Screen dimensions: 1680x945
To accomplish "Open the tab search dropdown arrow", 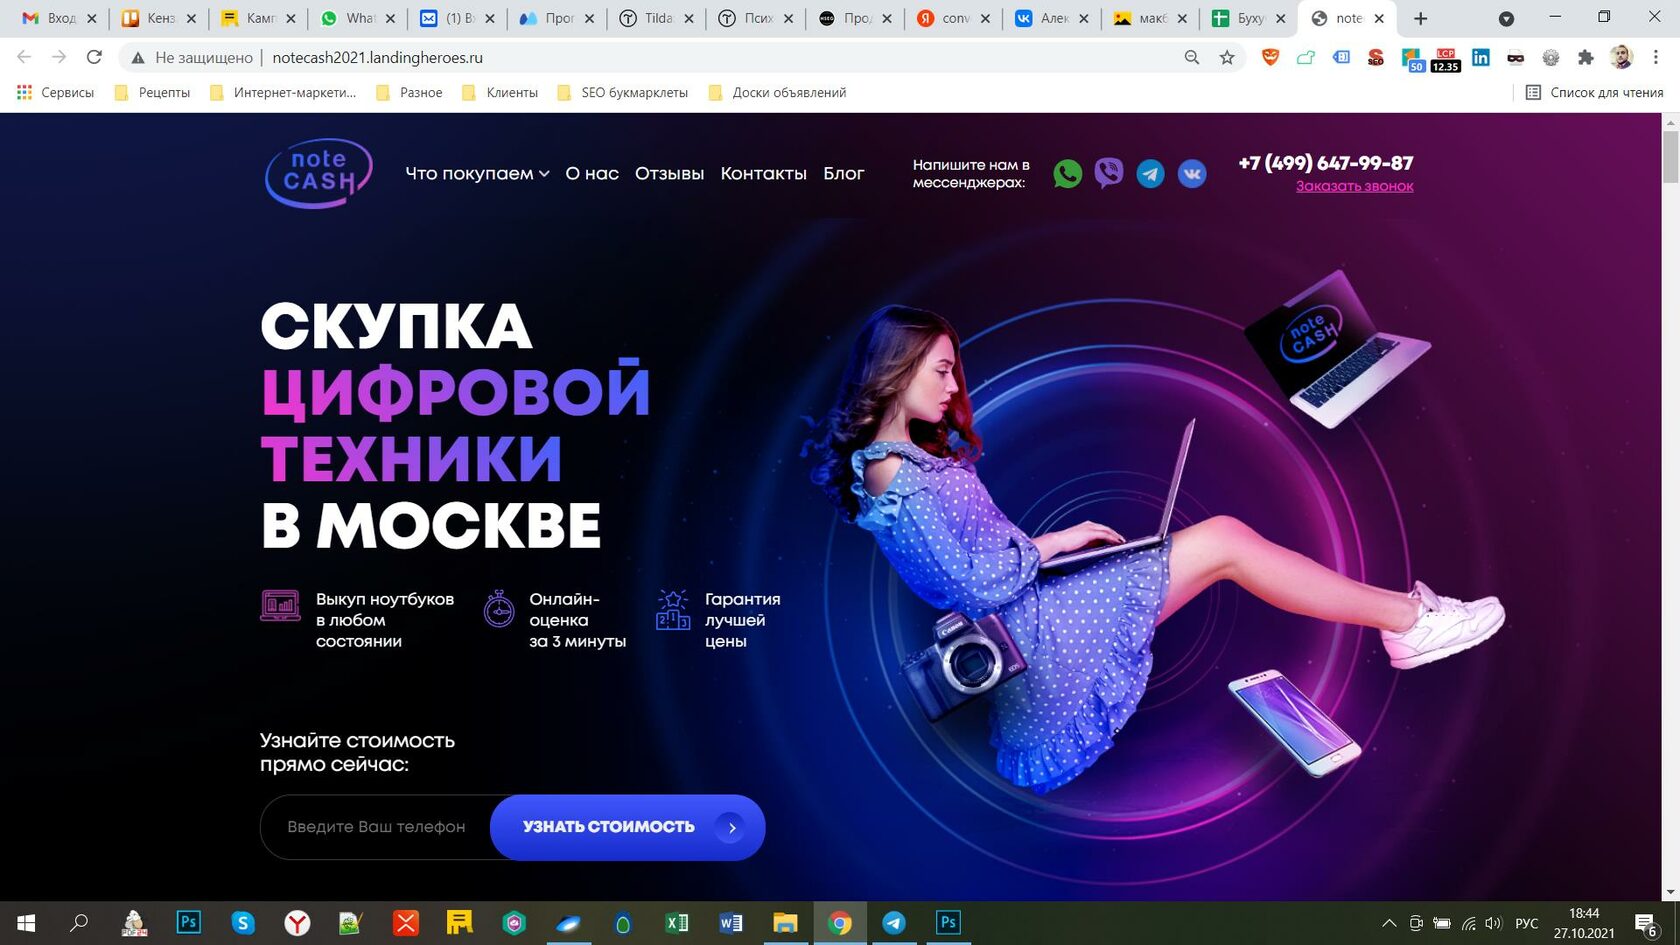I will pos(1506,19).
